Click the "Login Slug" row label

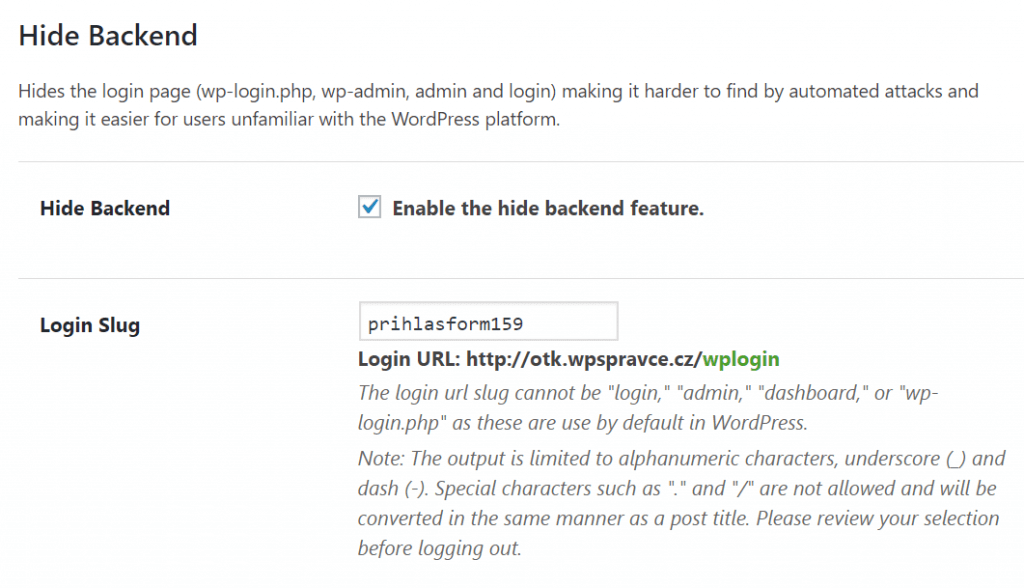click(x=90, y=325)
